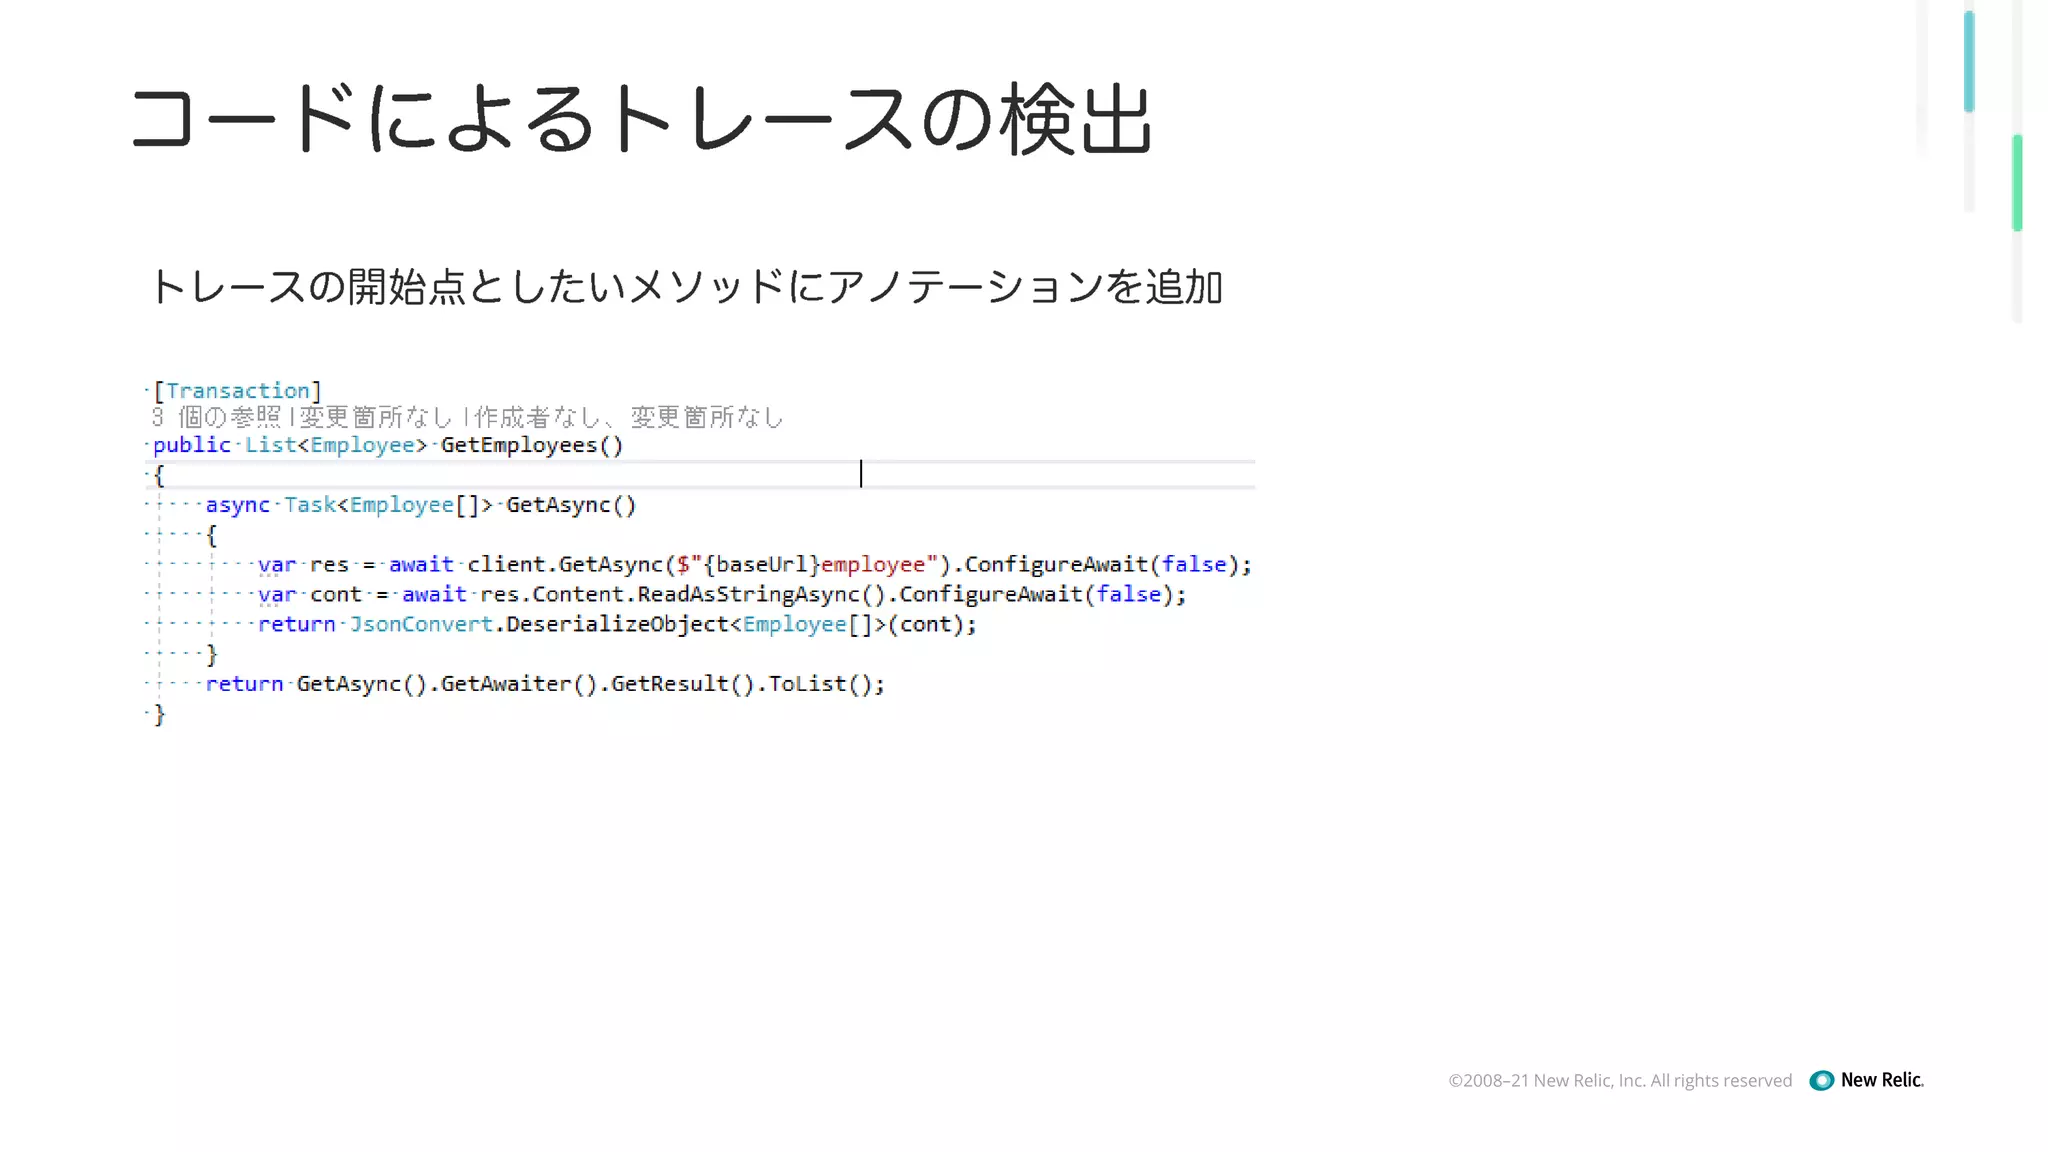Image resolution: width=2048 pixels, height=1152 pixels.
Task: Click the 'async' keyword in inner method
Action: (237, 505)
